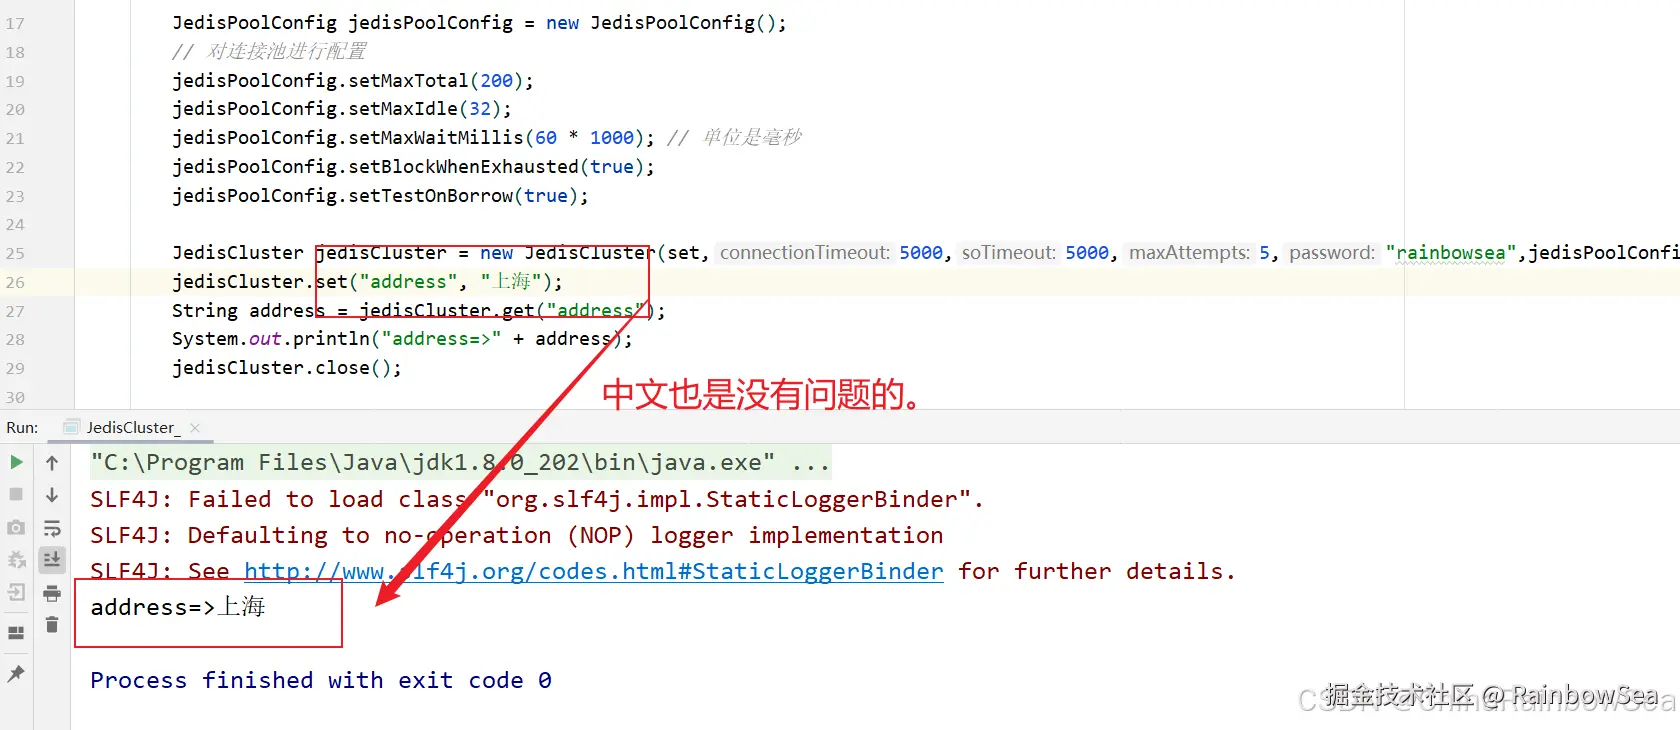
Task: Toggle the Pin Tab pushpin
Action: point(16,674)
